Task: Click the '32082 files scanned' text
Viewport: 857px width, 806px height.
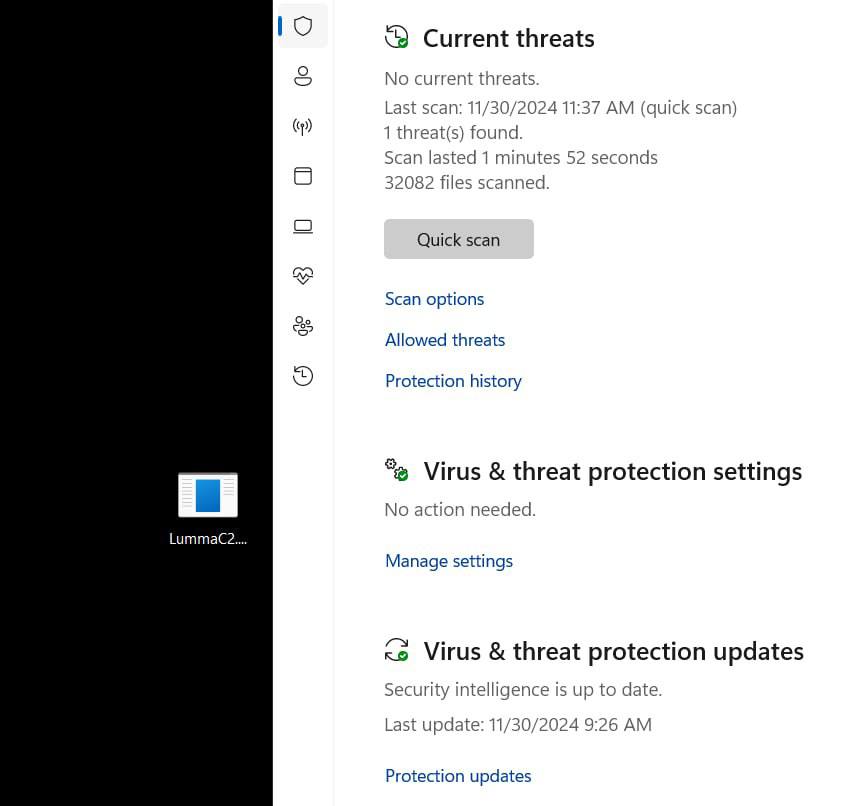Action: [x=467, y=183]
